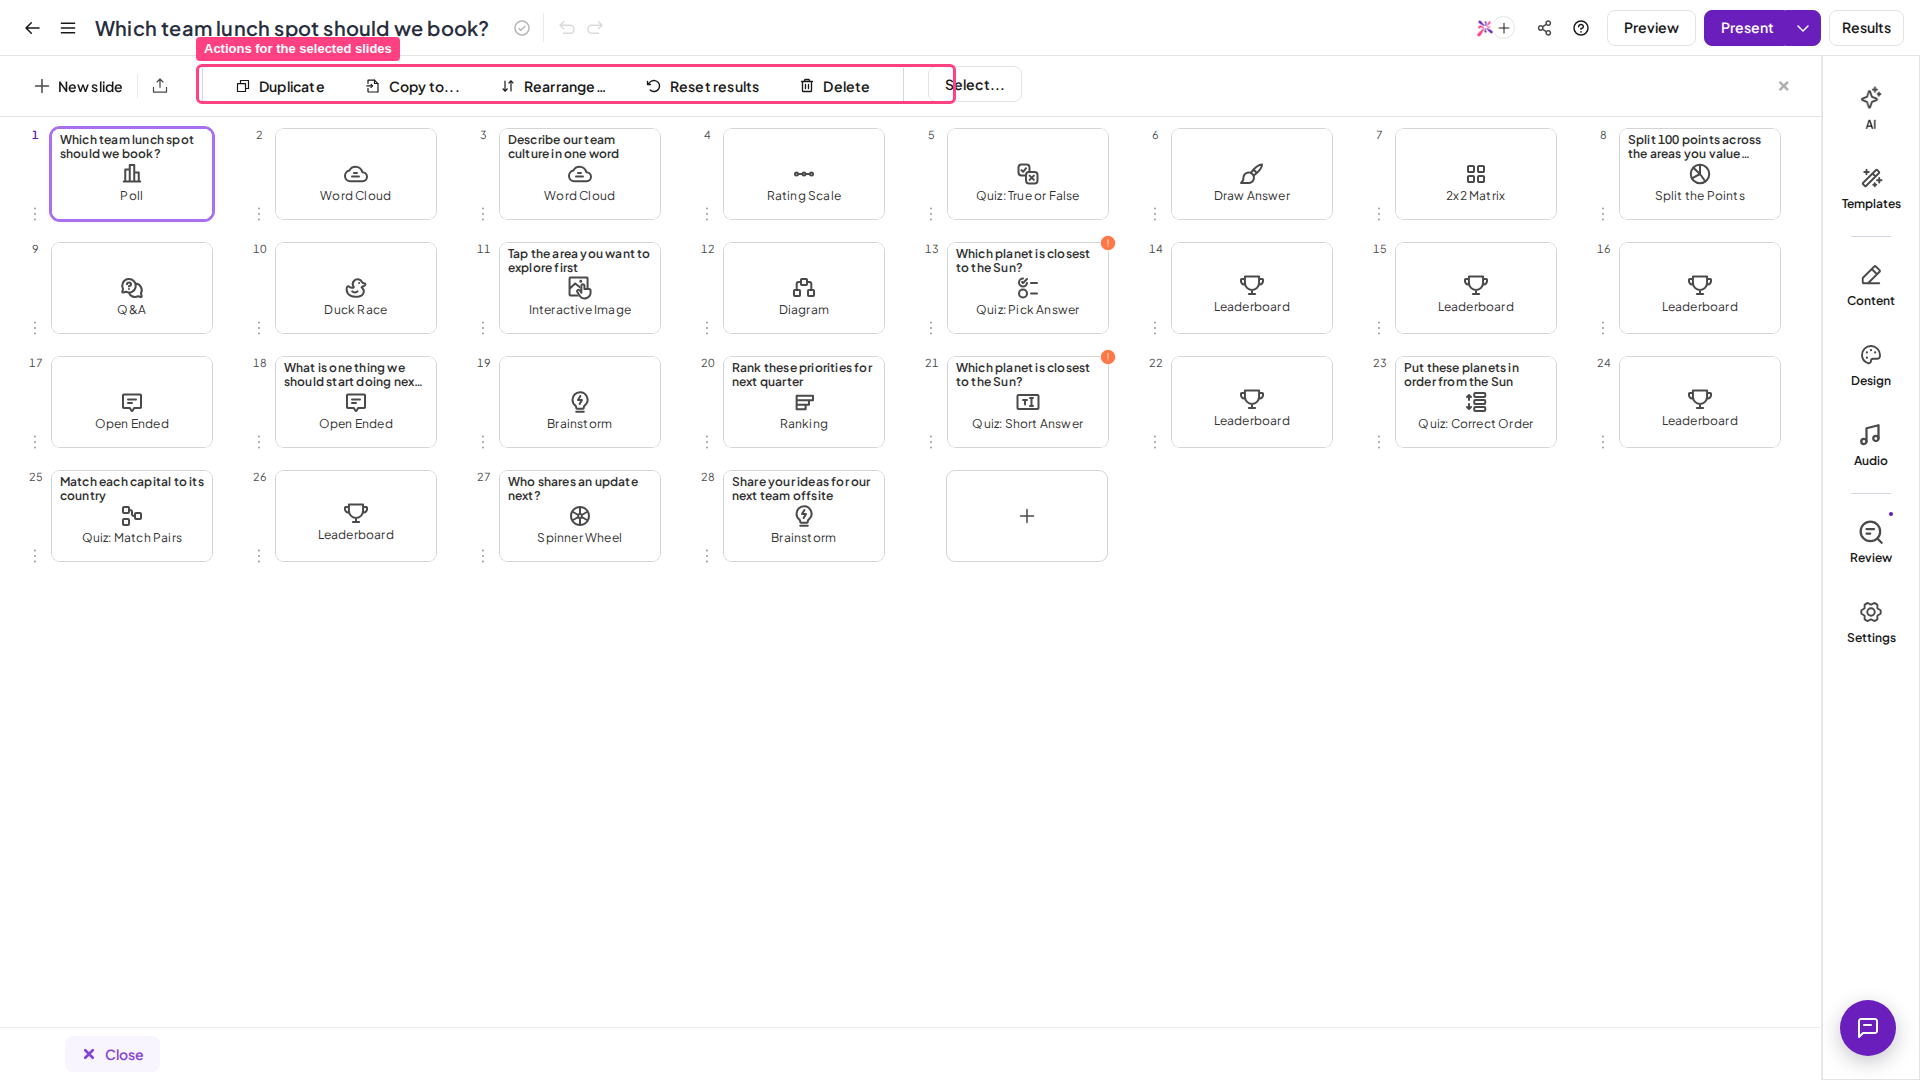The image size is (1920, 1080).
Task: Click the Present button
Action: point(1746,28)
